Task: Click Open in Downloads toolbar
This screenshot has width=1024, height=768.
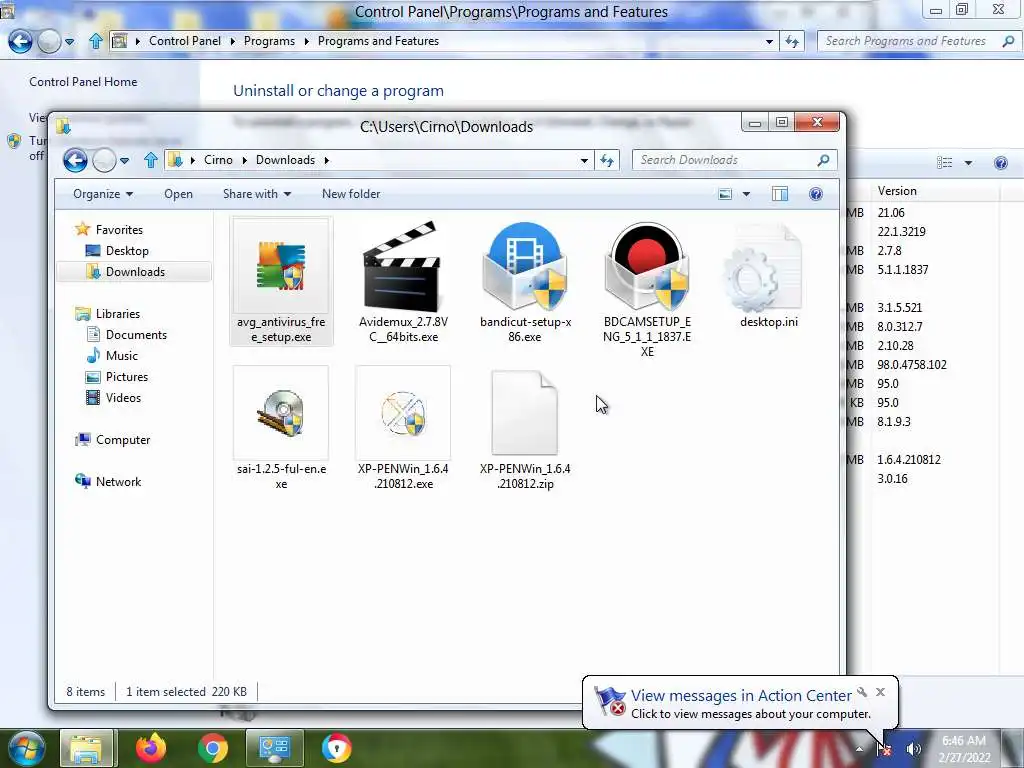Action: click(x=178, y=194)
